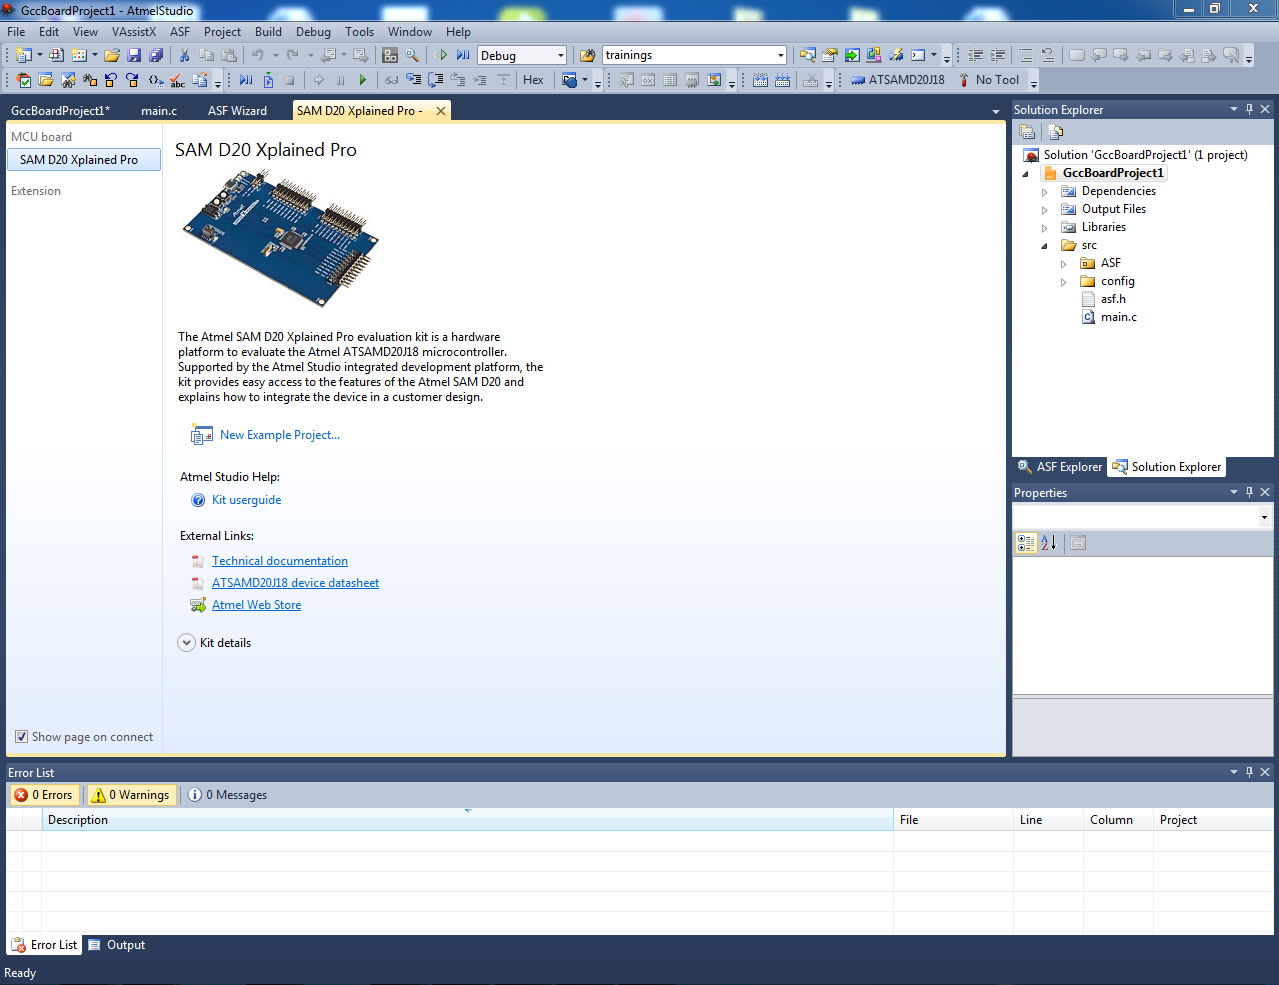The width and height of the screenshot is (1279, 985).
Task: Toggle Hex display in debug toolbar
Action: point(533,80)
